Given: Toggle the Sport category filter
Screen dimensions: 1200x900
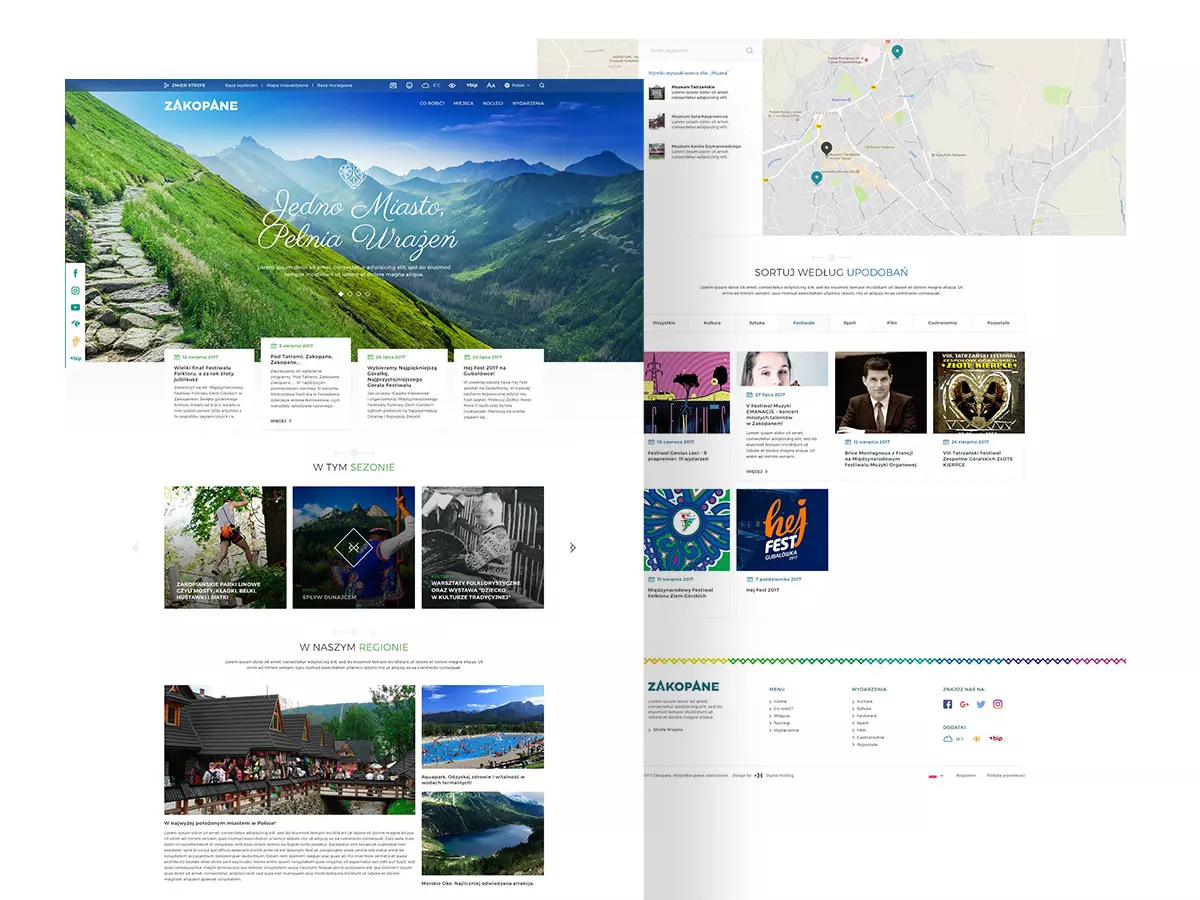Looking at the screenshot, I should point(849,323).
